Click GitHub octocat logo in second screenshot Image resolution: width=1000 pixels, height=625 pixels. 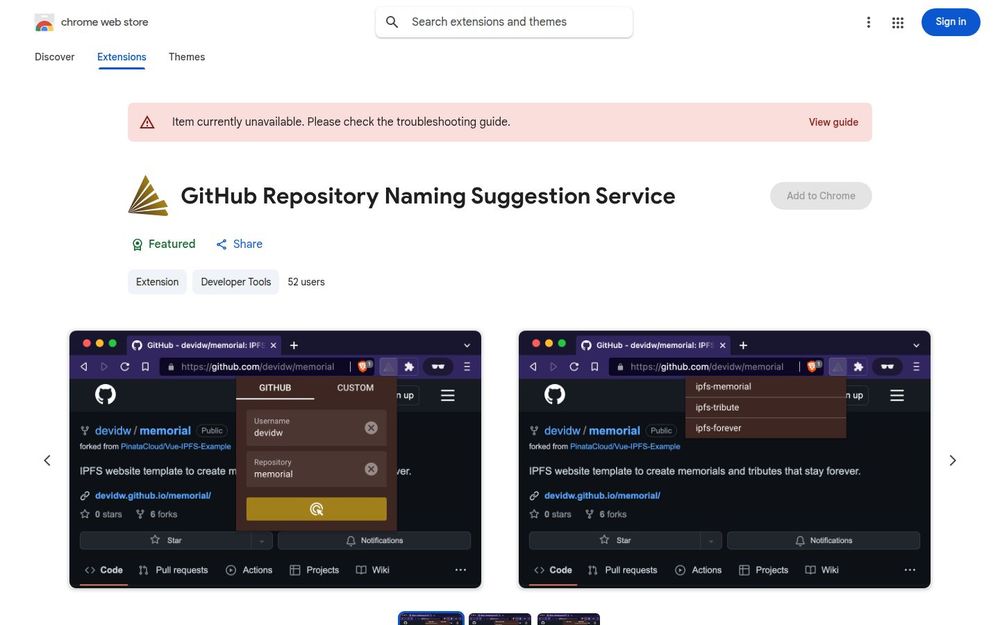555,395
